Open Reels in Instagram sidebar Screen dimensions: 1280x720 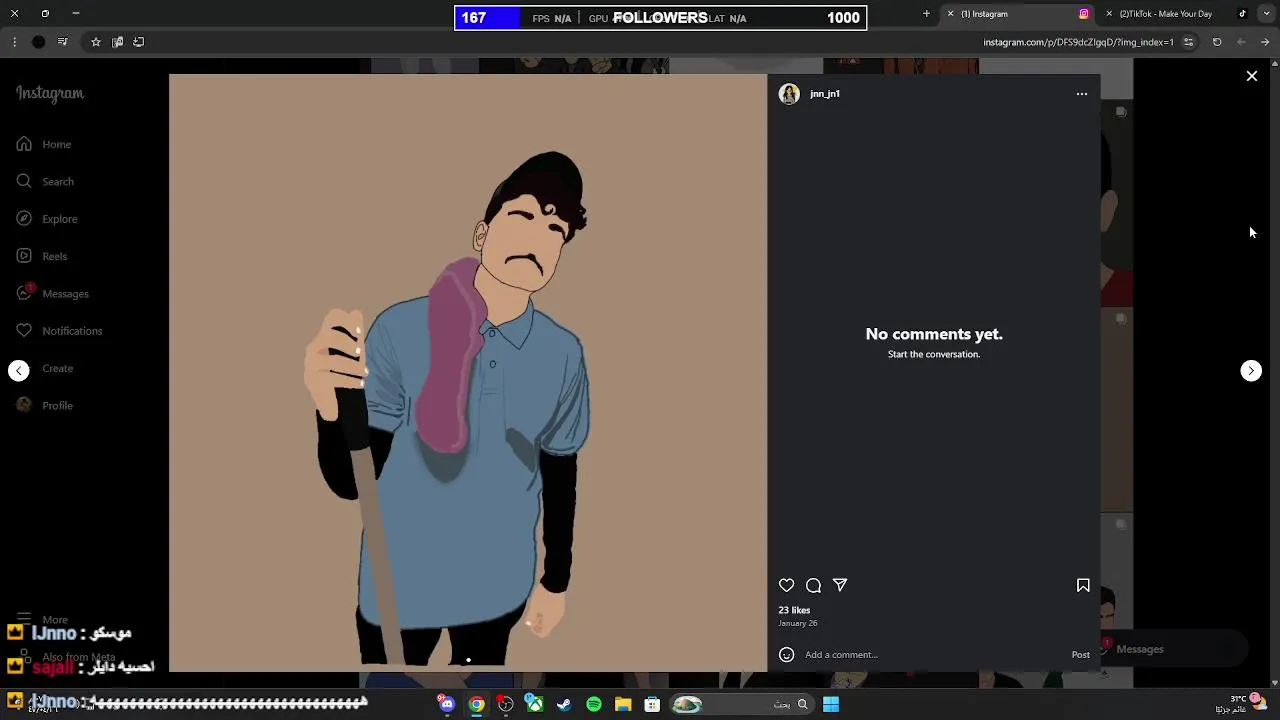(42, 256)
